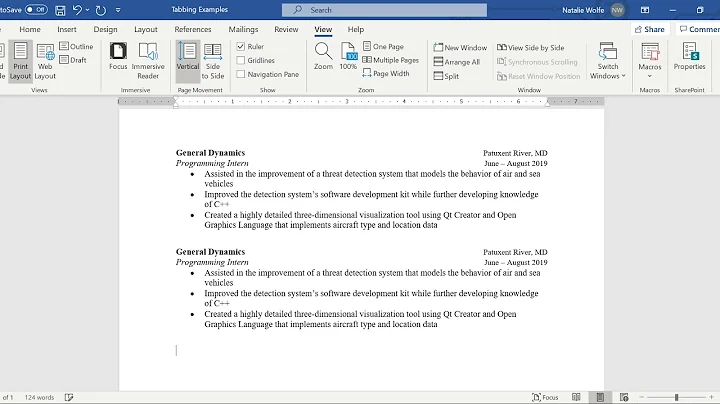This screenshot has height=404, width=720.
Task: Open Ribbon Display Options icon
Action: point(645,10)
